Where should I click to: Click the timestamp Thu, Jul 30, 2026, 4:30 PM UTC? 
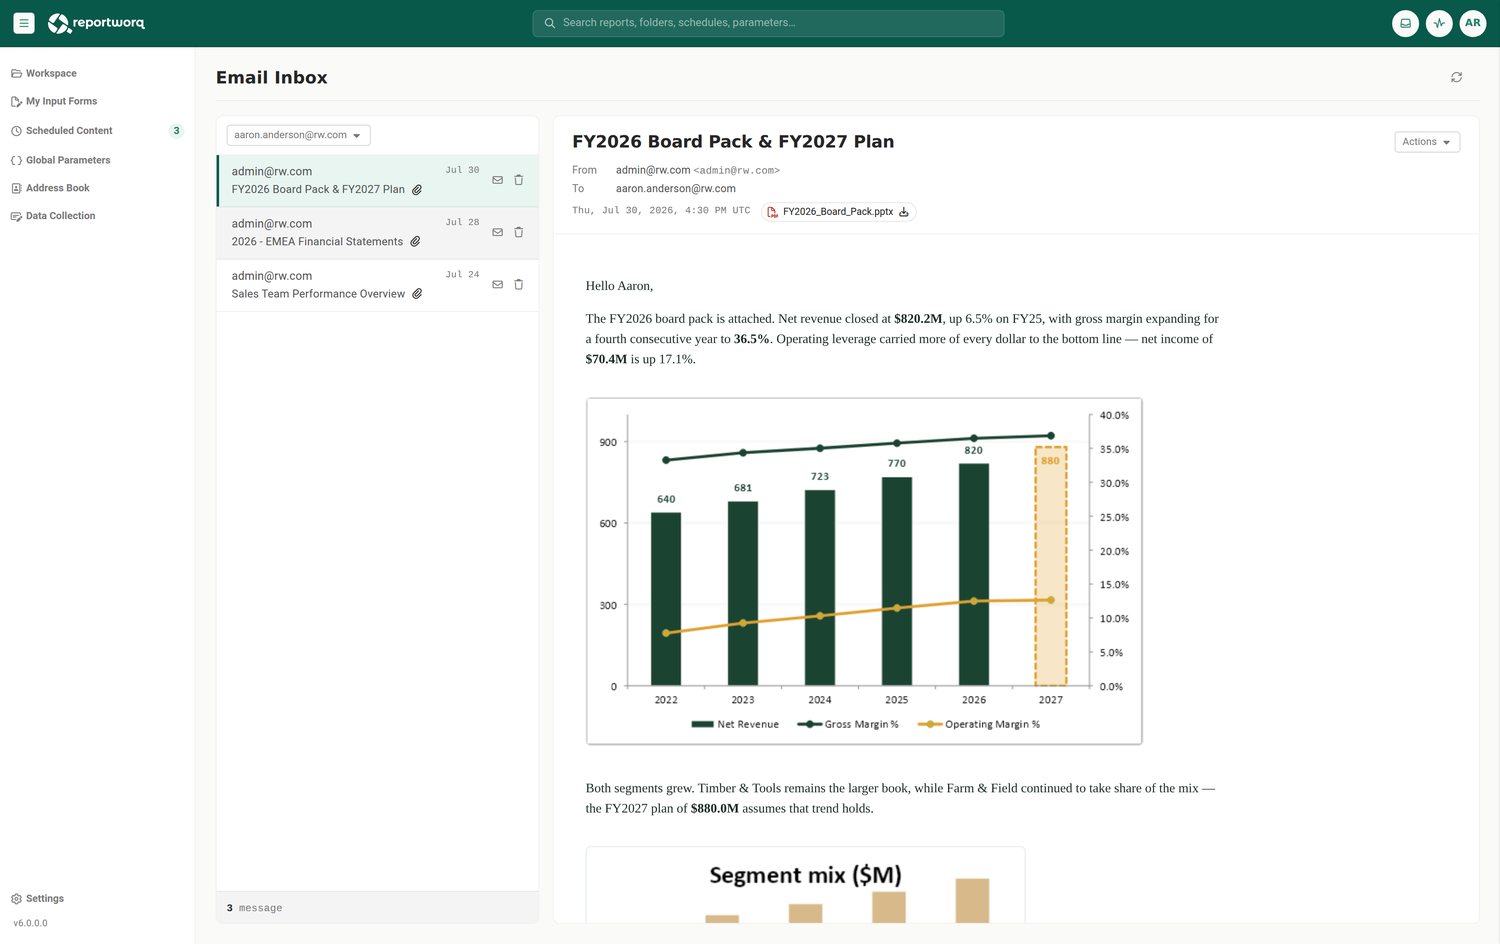point(661,211)
